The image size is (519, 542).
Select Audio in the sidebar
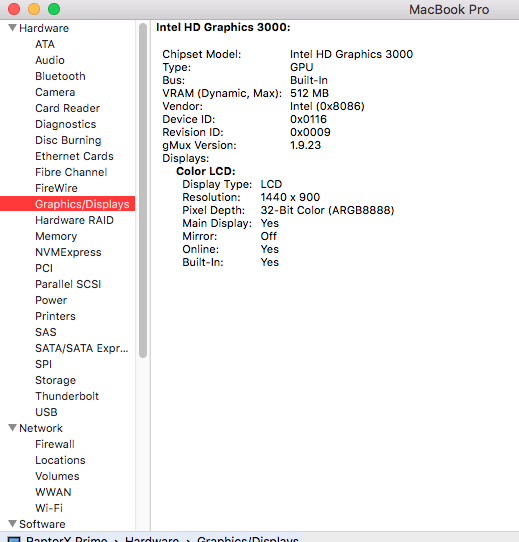(x=50, y=60)
